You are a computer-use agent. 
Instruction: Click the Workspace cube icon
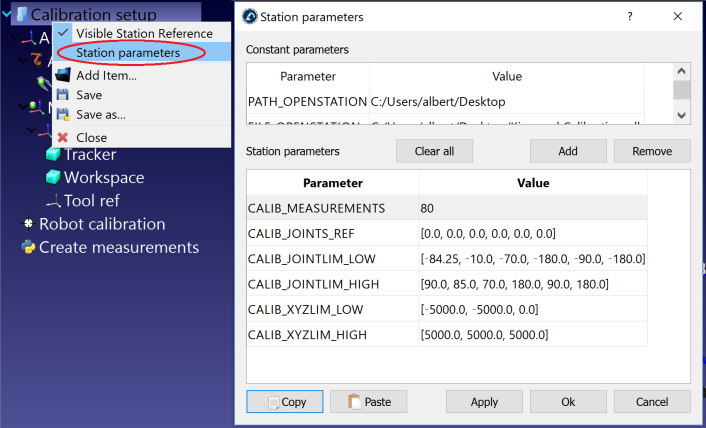point(53,177)
